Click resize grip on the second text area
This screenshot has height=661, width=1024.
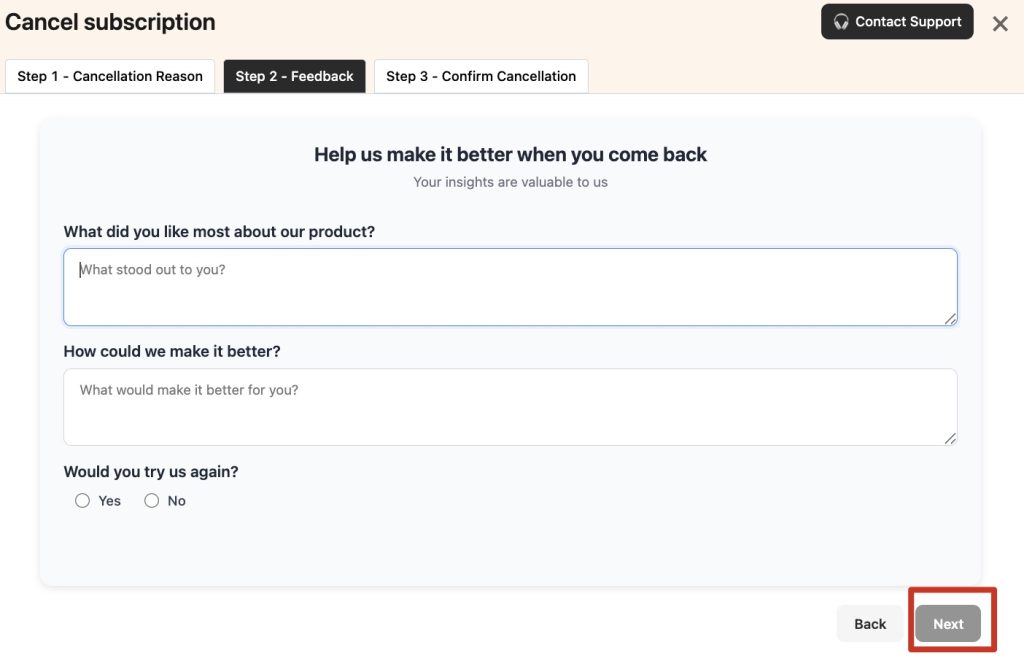(x=950, y=439)
